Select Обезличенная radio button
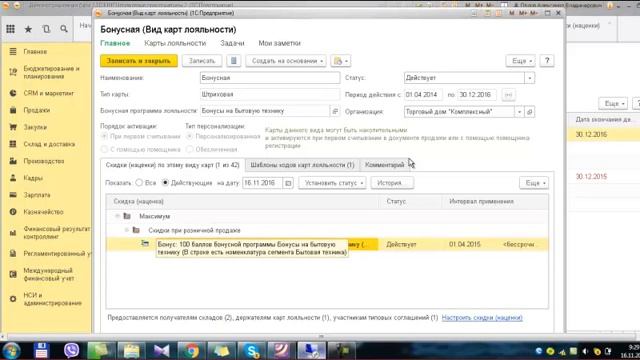 pos(189,149)
